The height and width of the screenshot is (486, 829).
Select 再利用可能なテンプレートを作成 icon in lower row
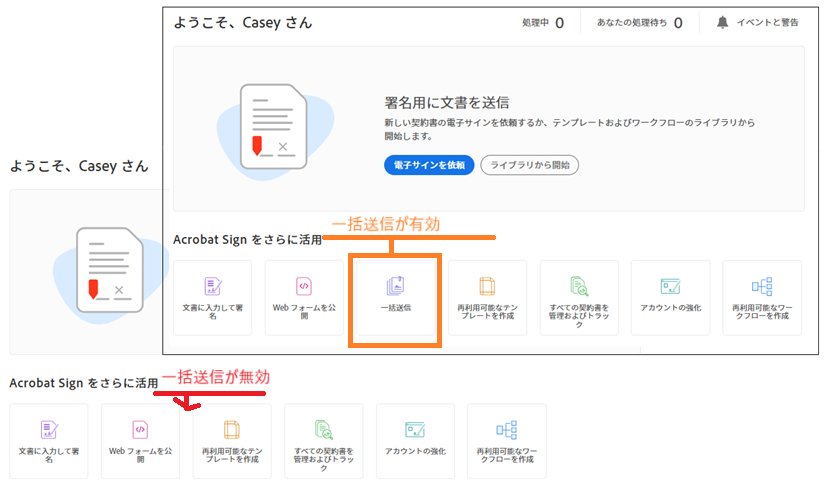point(232,429)
